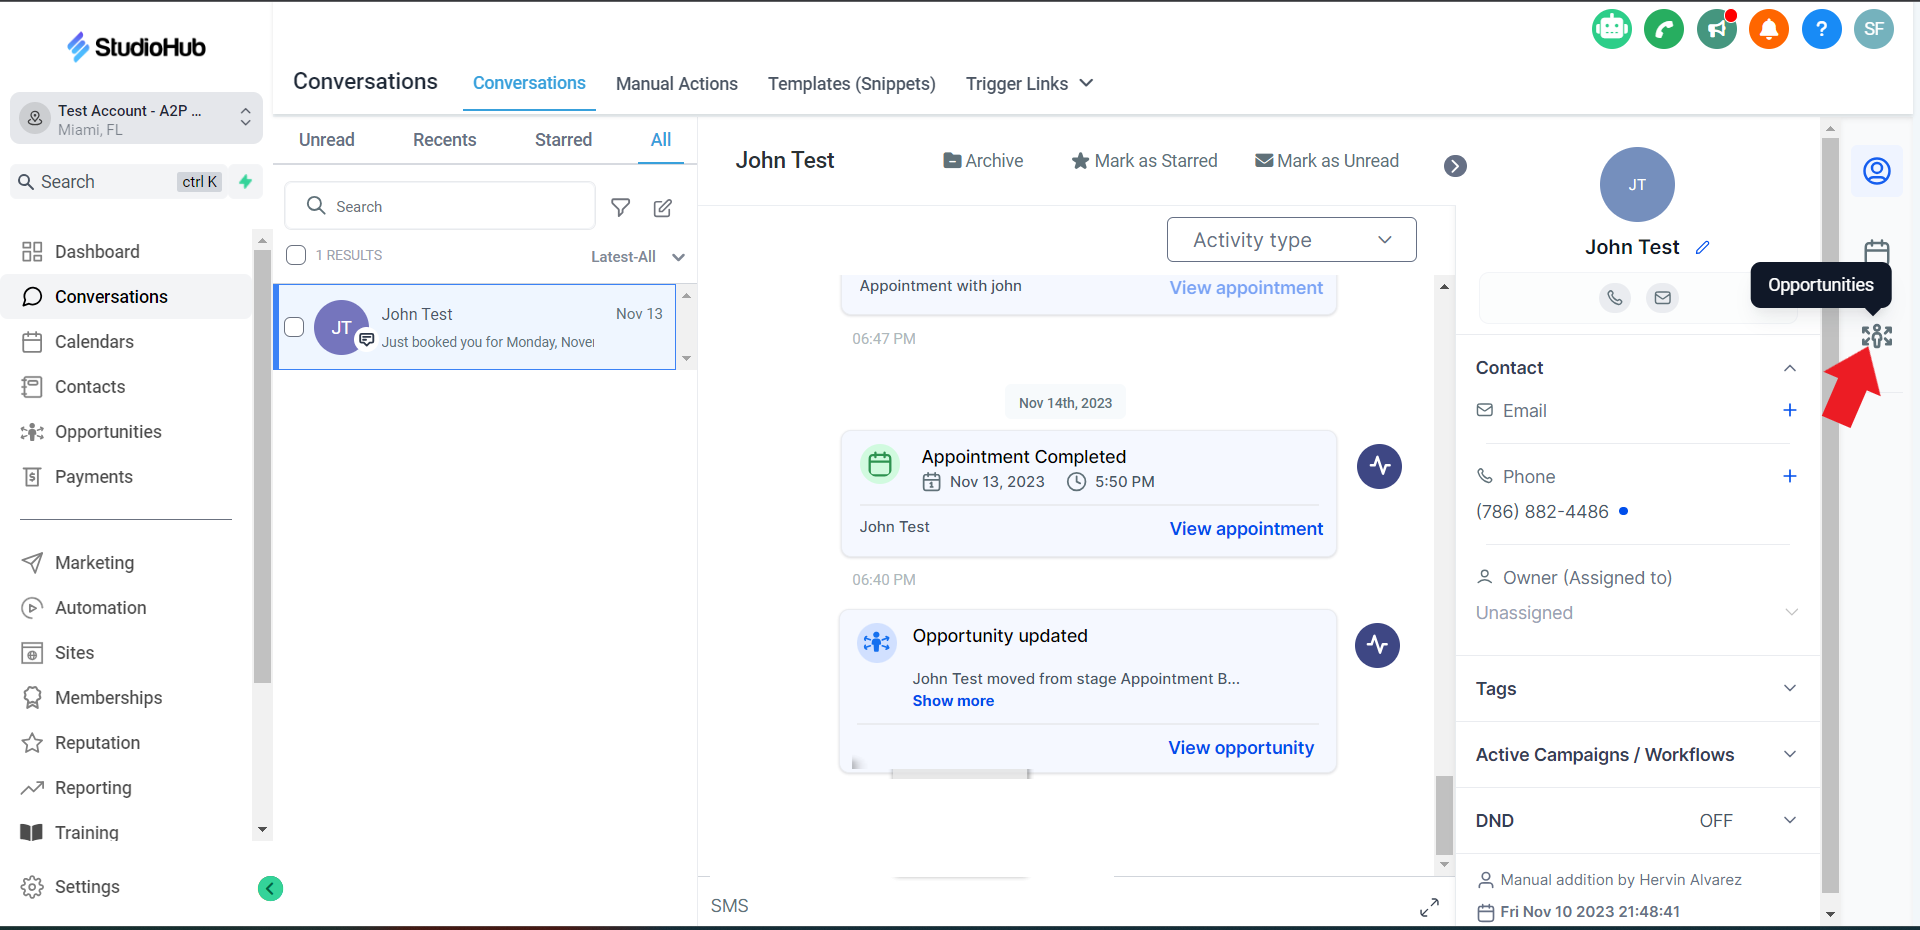This screenshot has height=930, width=1920.
Task: Edit John Test name with pencil icon
Action: pyautogui.click(x=1703, y=247)
